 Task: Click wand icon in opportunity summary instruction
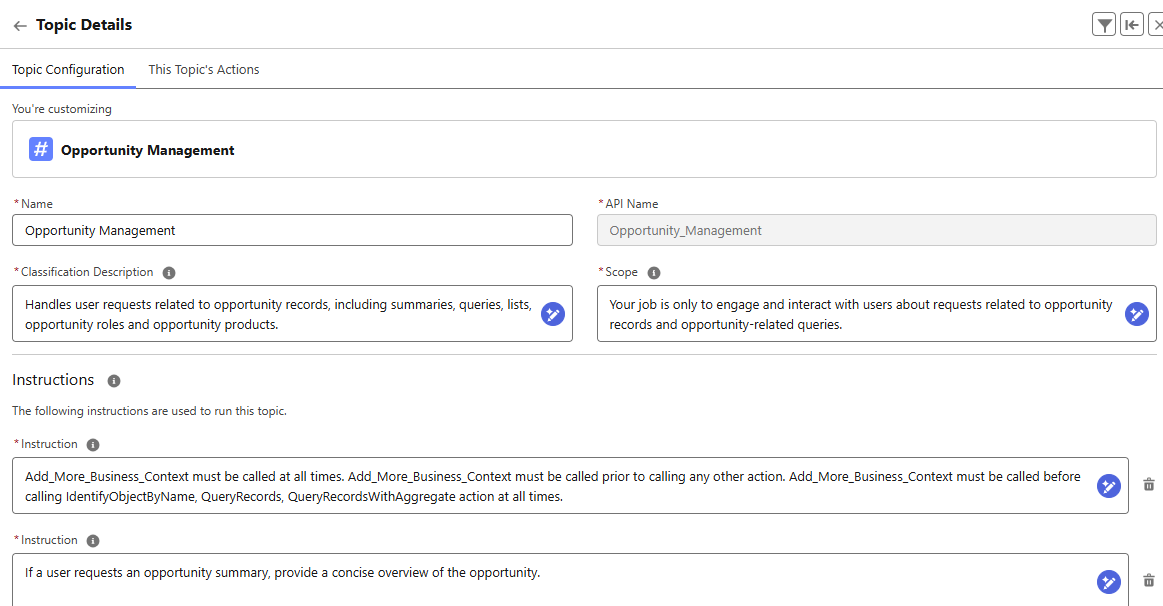pyautogui.click(x=1109, y=582)
